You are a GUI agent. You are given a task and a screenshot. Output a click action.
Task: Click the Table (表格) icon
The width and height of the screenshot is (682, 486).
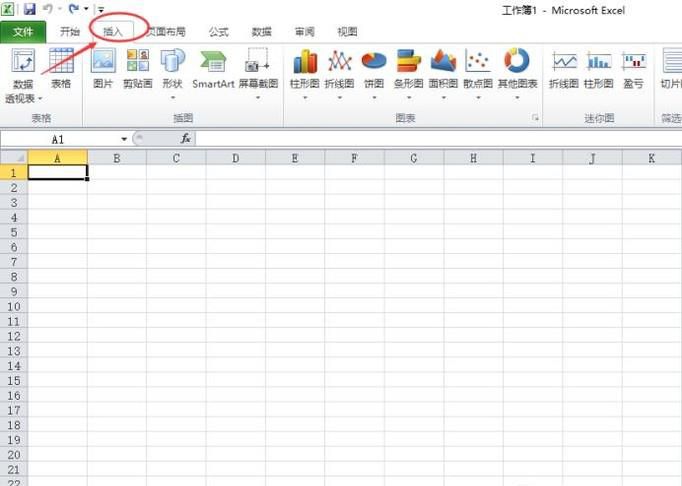(61, 63)
